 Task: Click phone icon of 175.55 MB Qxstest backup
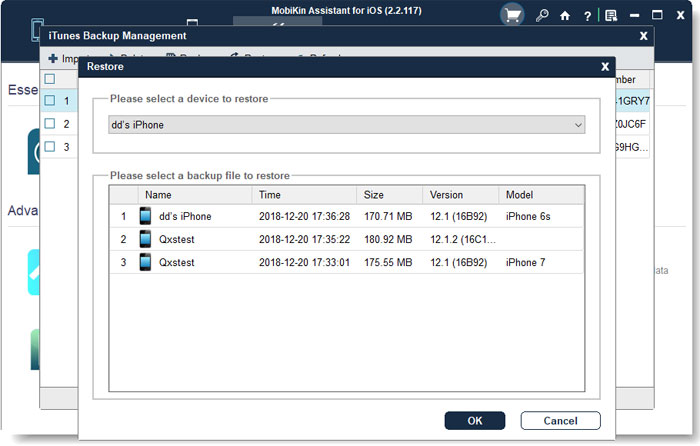(145, 263)
